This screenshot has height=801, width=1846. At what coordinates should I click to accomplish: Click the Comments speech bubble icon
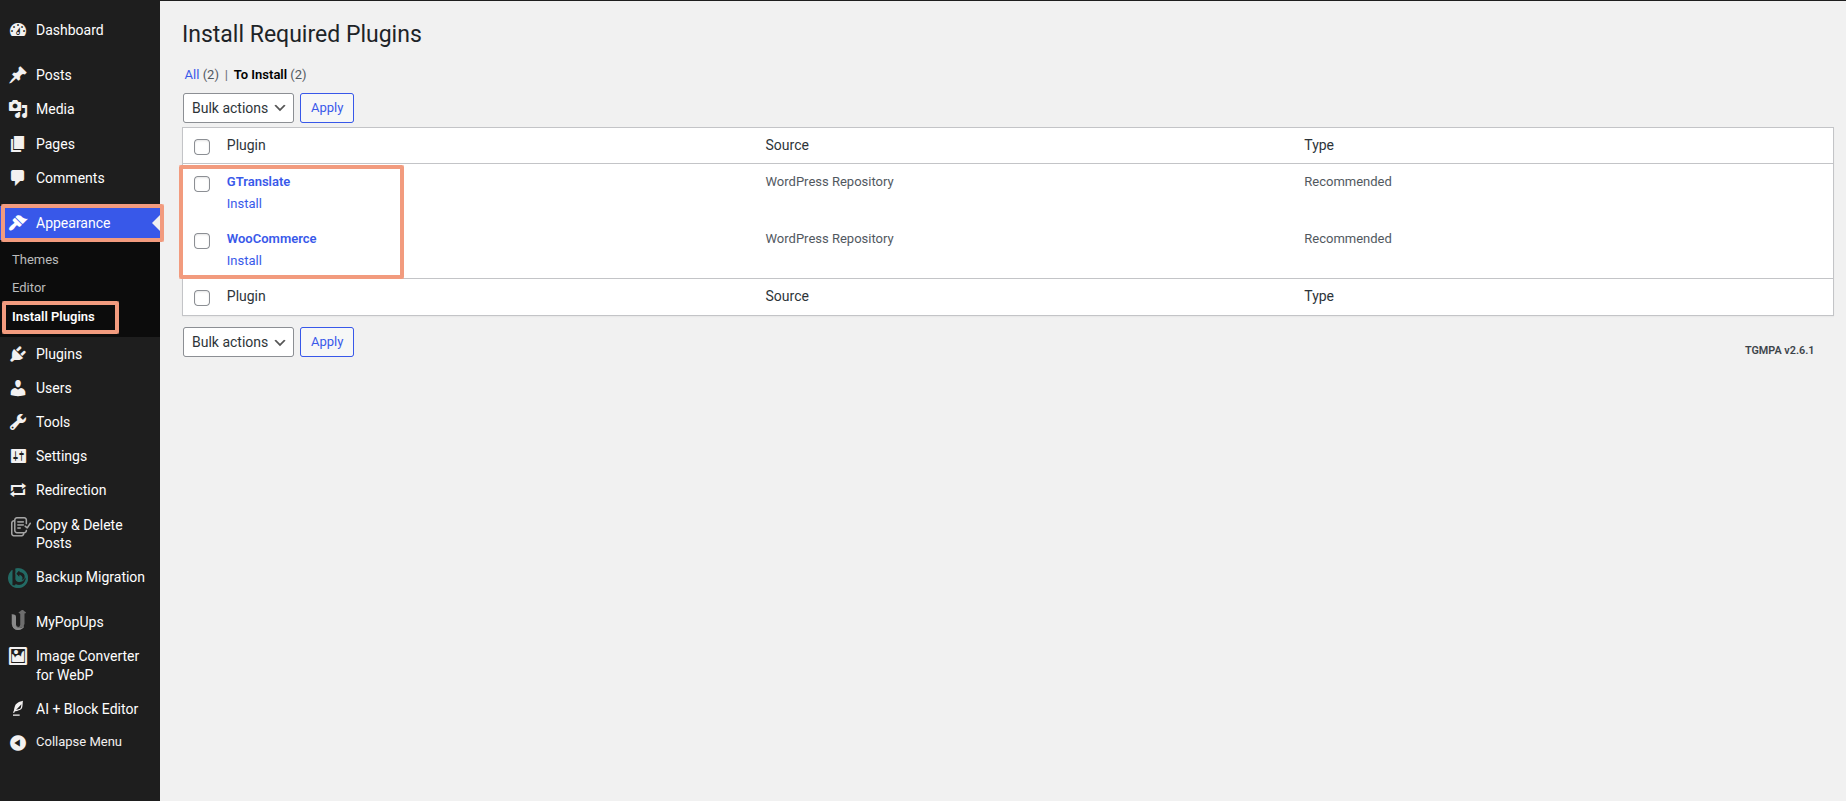tap(18, 178)
